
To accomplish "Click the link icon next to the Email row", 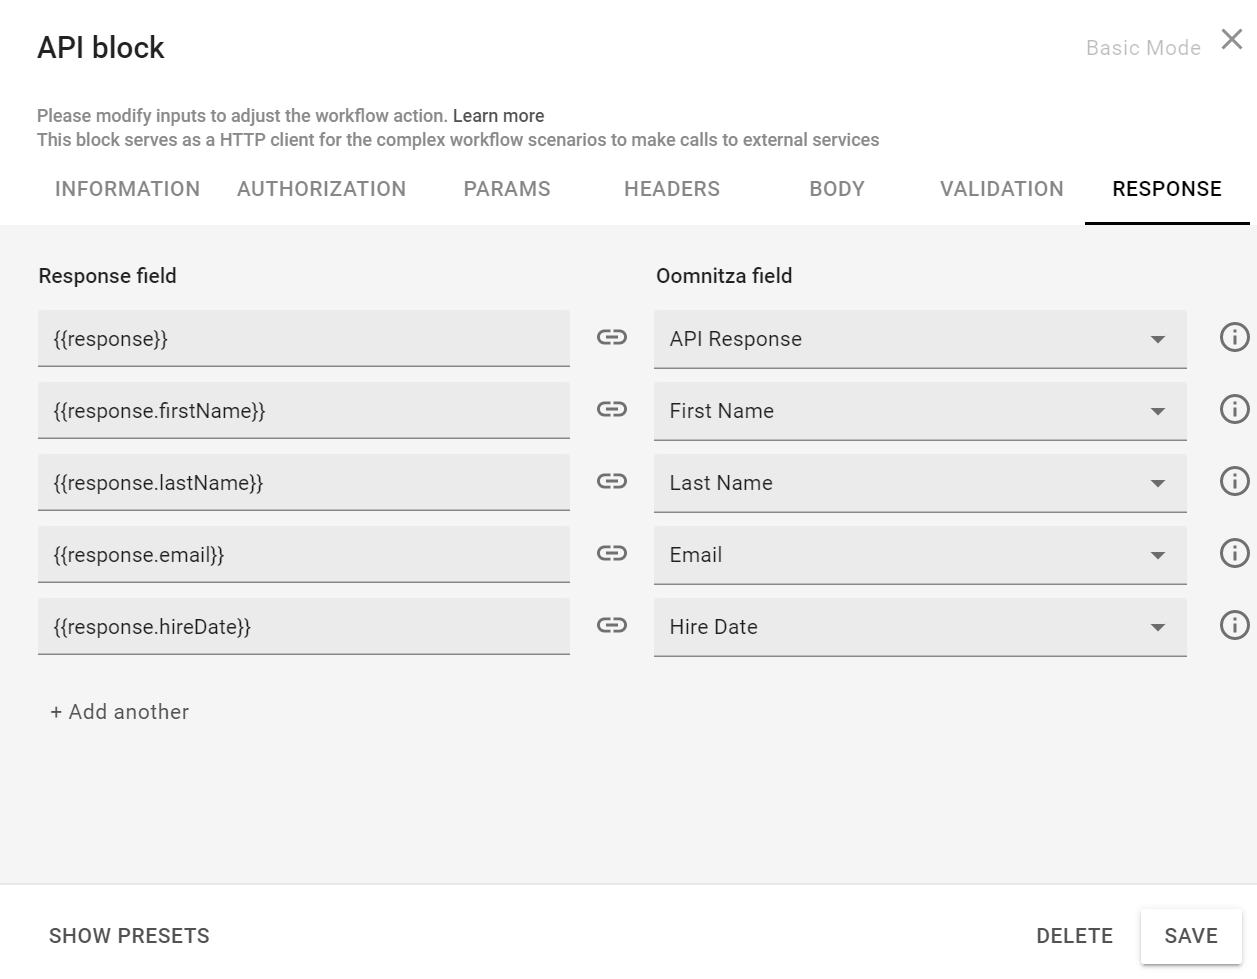I will click(x=611, y=554).
